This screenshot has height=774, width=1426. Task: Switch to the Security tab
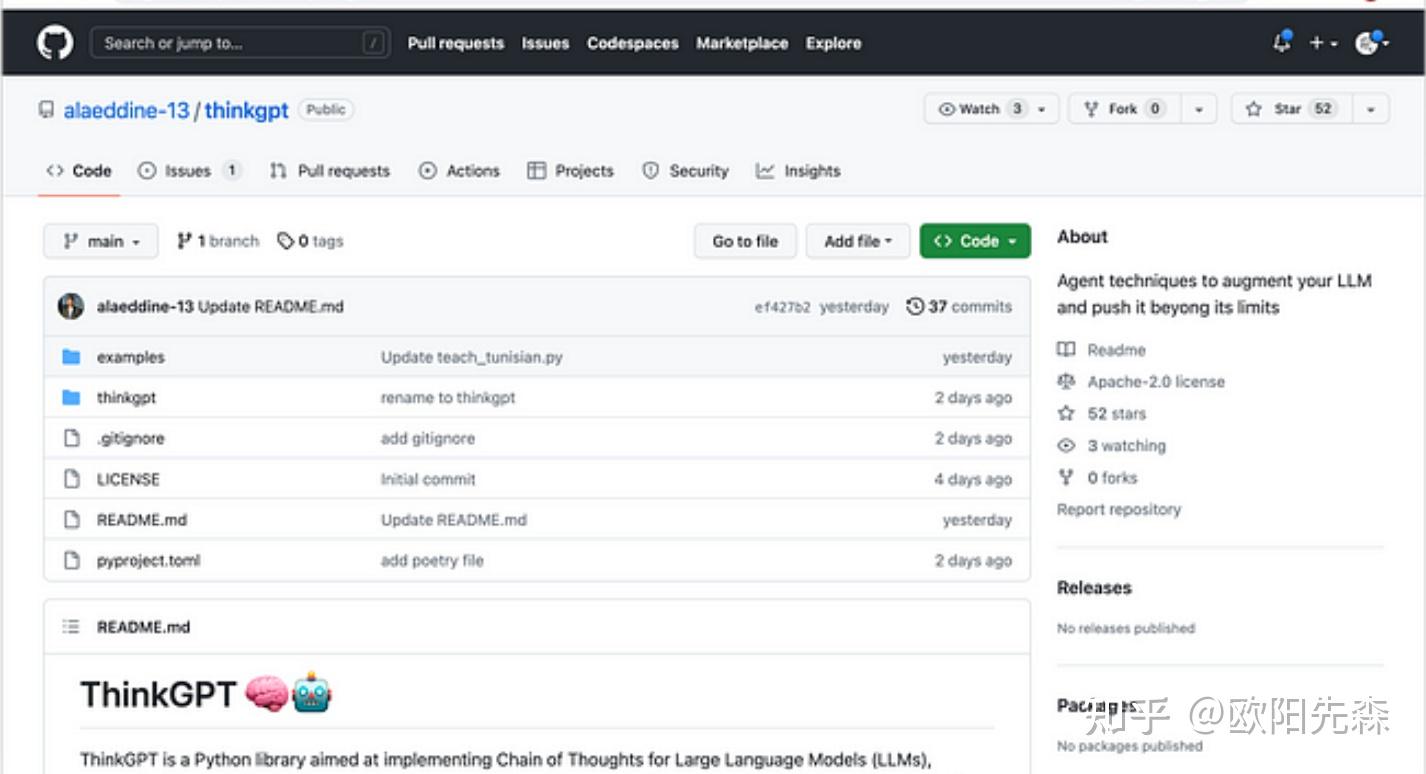(685, 171)
